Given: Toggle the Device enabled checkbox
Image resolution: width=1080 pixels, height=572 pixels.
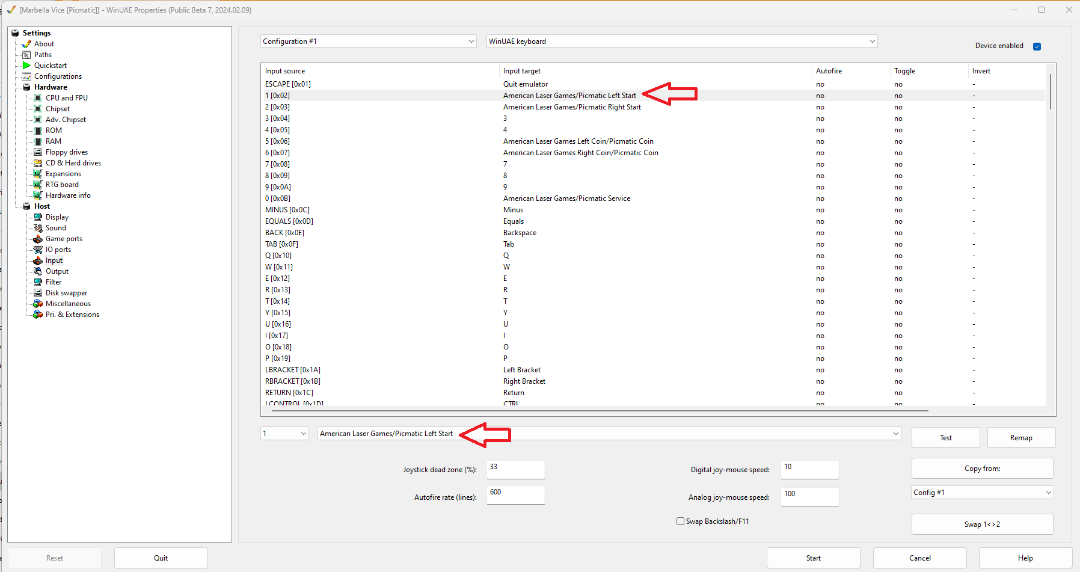Looking at the screenshot, I should click(1037, 46).
